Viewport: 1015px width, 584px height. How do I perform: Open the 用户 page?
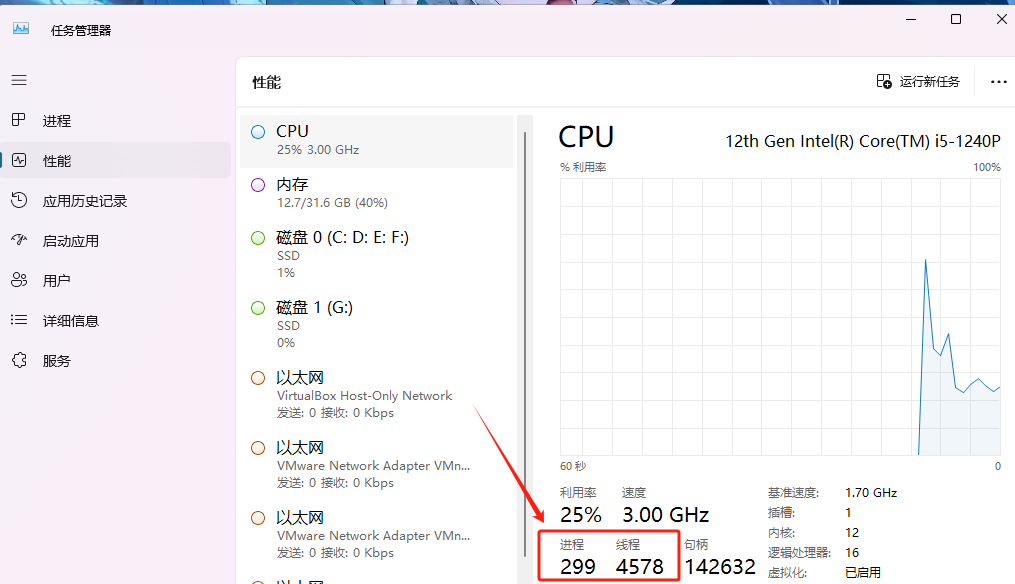coord(115,281)
